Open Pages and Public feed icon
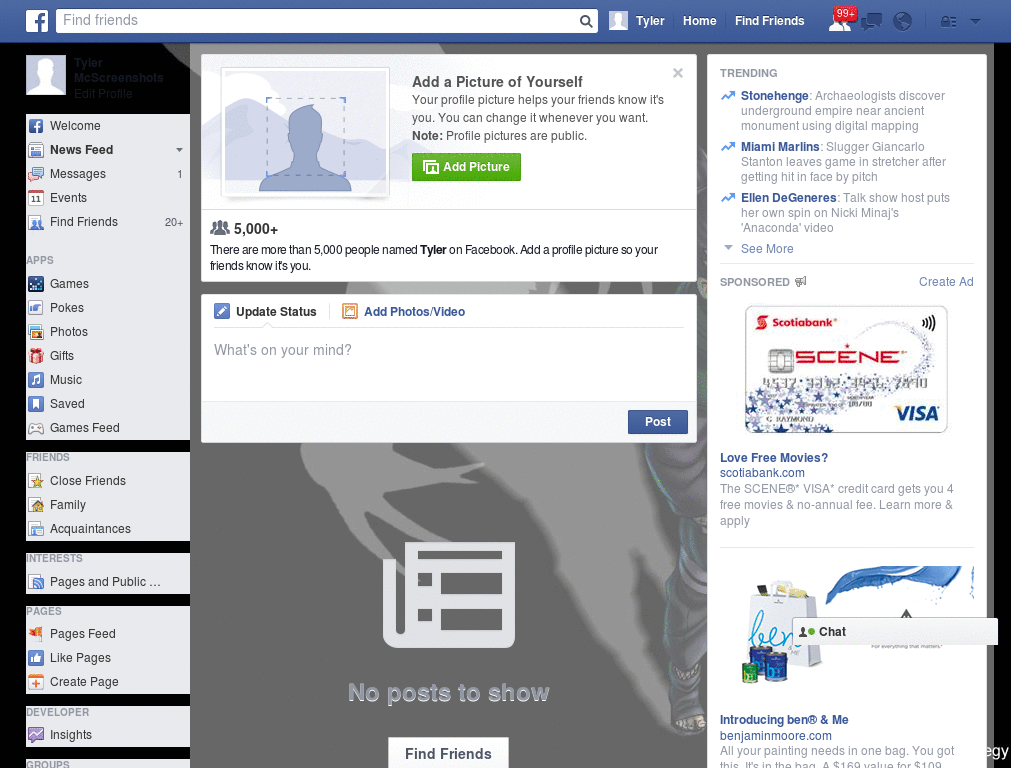This screenshot has height=768, width=1024. click(x=36, y=582)
